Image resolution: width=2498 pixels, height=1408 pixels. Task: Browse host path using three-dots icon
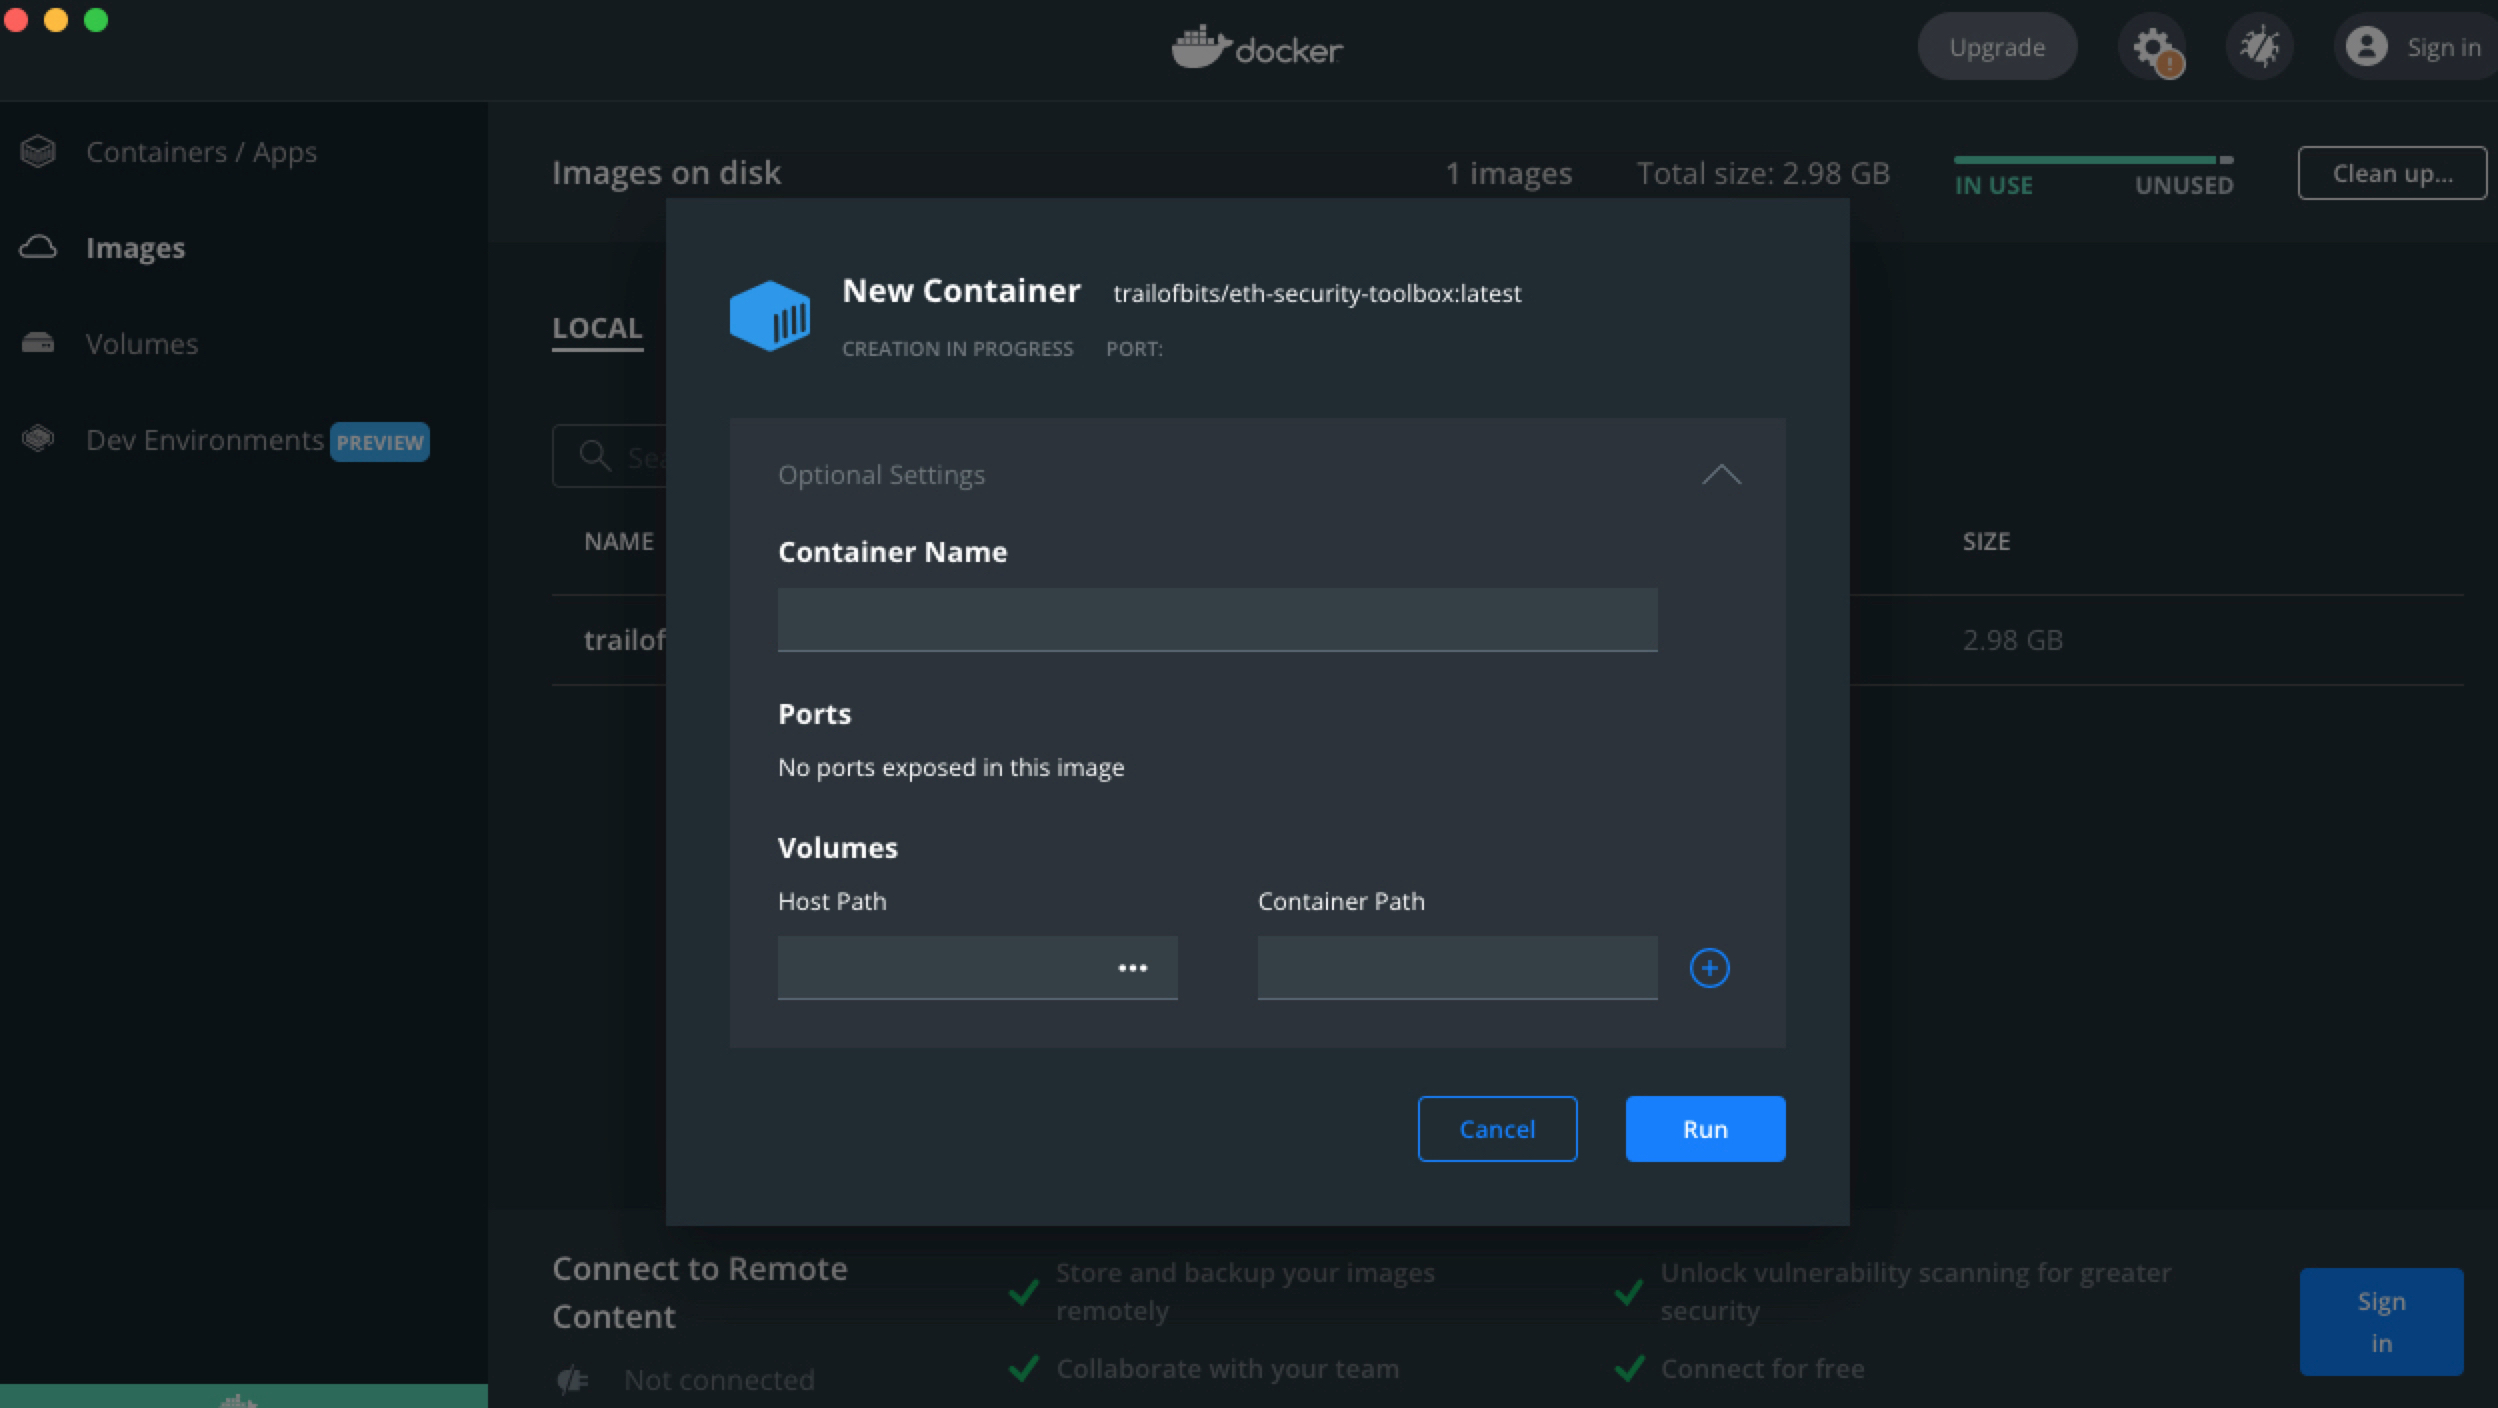click(1132, 968)
